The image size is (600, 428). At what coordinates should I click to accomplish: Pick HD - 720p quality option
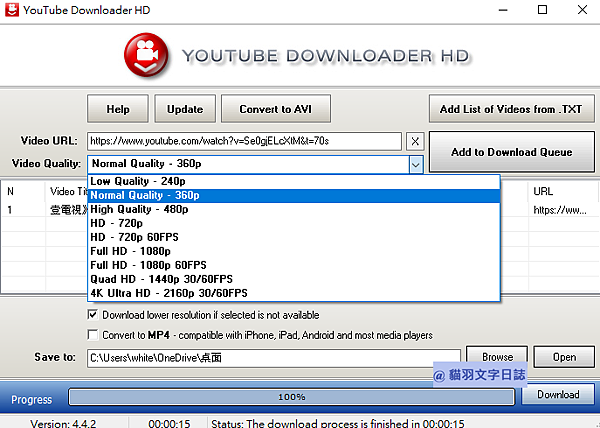point(293,223)
